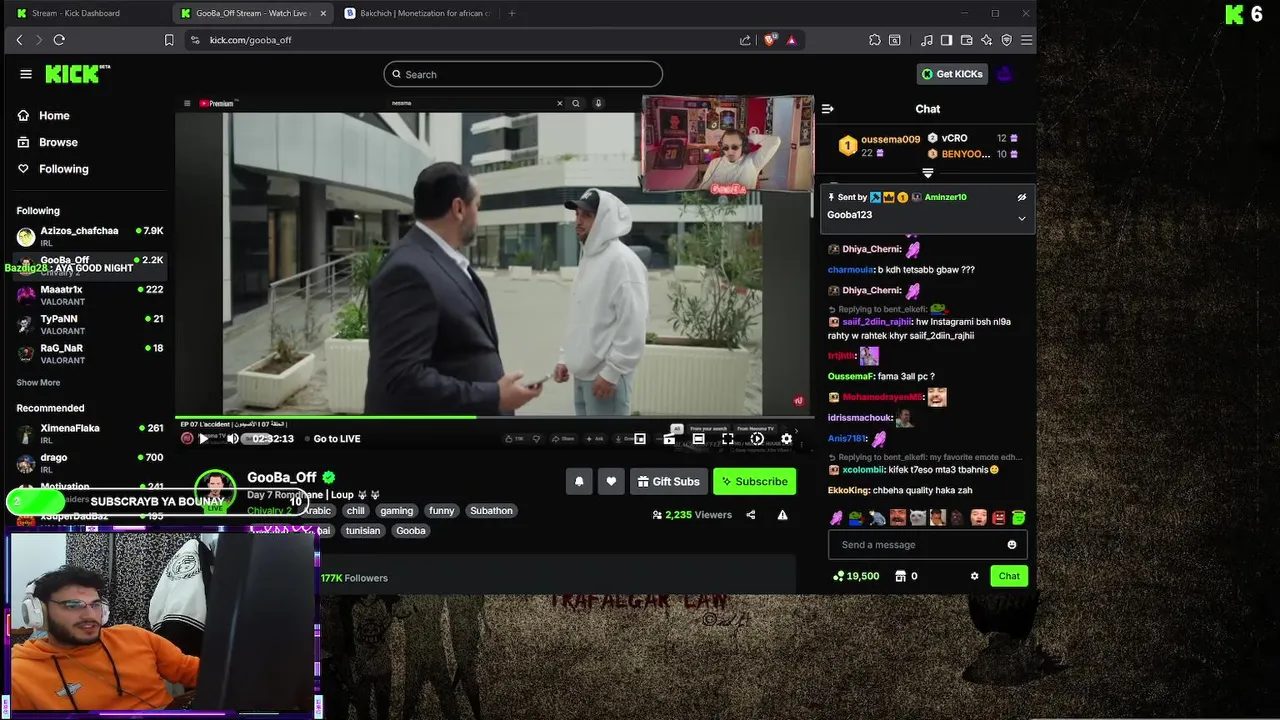Open a new browser tab
The image size is (1280, 720).
(x=512, y=13)
